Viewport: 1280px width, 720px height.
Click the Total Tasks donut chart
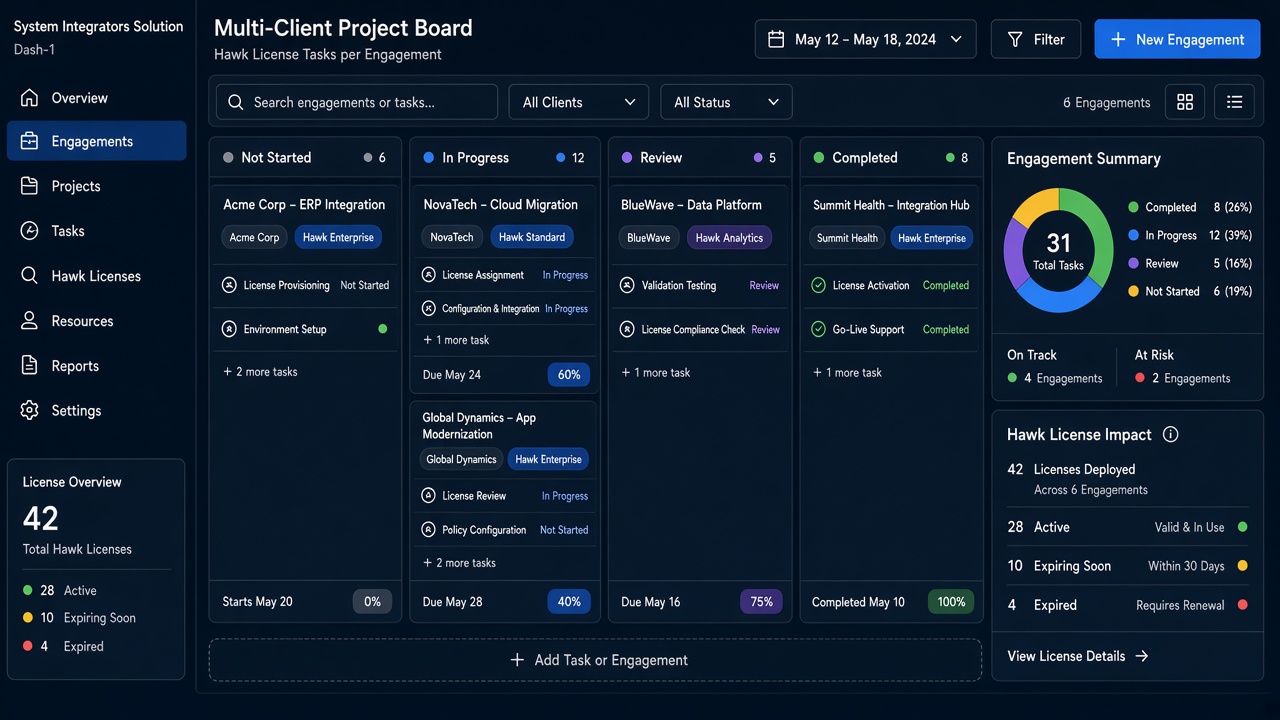click(x=1058, y=250)
